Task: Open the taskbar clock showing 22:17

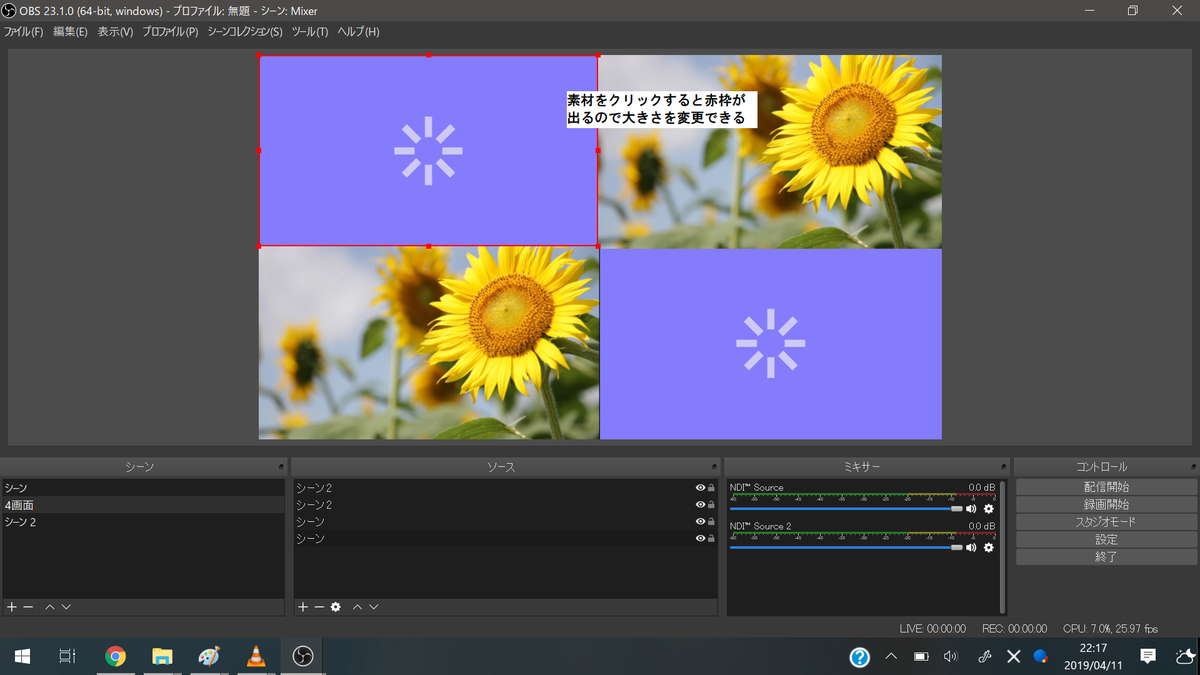Action: (x=1092, y=656)
